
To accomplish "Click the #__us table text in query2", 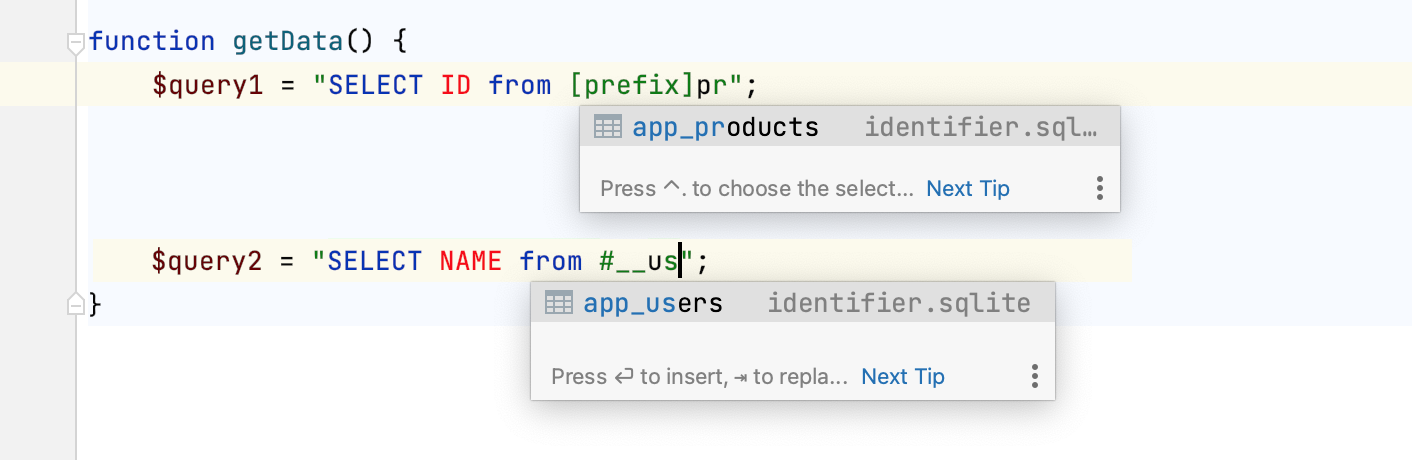I will [x=638, y=262].
